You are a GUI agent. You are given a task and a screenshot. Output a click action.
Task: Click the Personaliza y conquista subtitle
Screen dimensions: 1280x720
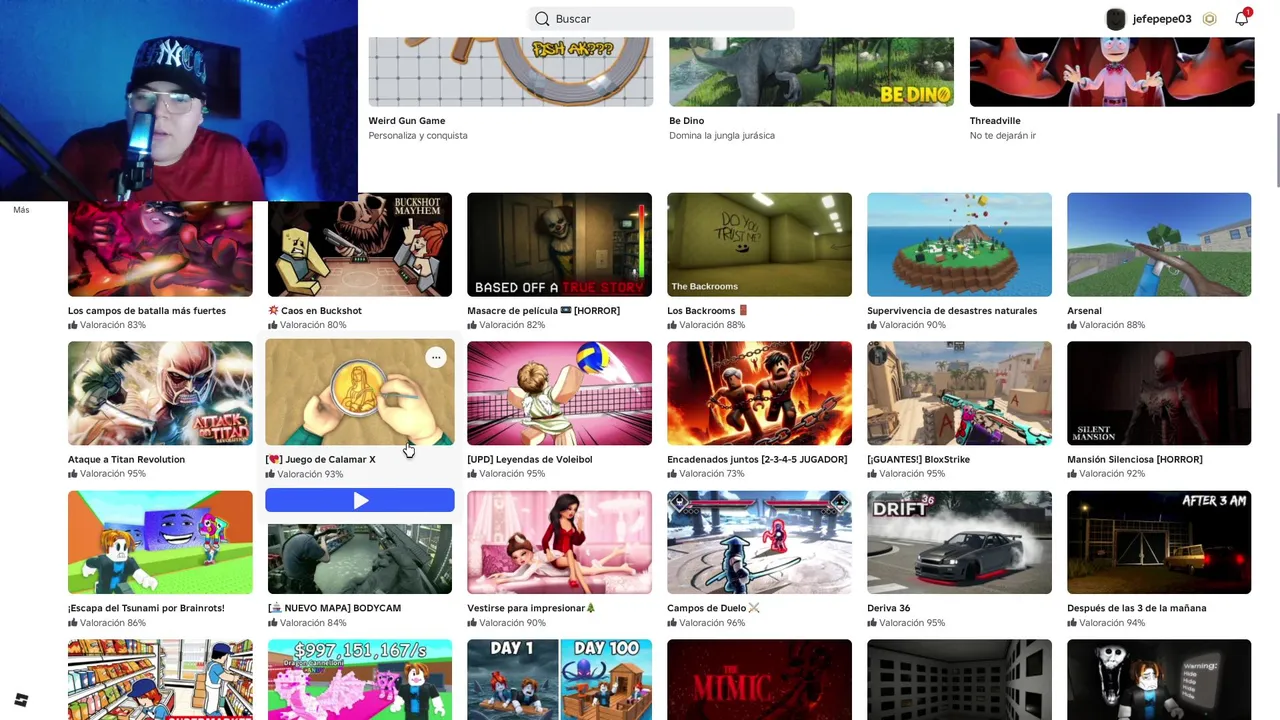coord(418,136)
